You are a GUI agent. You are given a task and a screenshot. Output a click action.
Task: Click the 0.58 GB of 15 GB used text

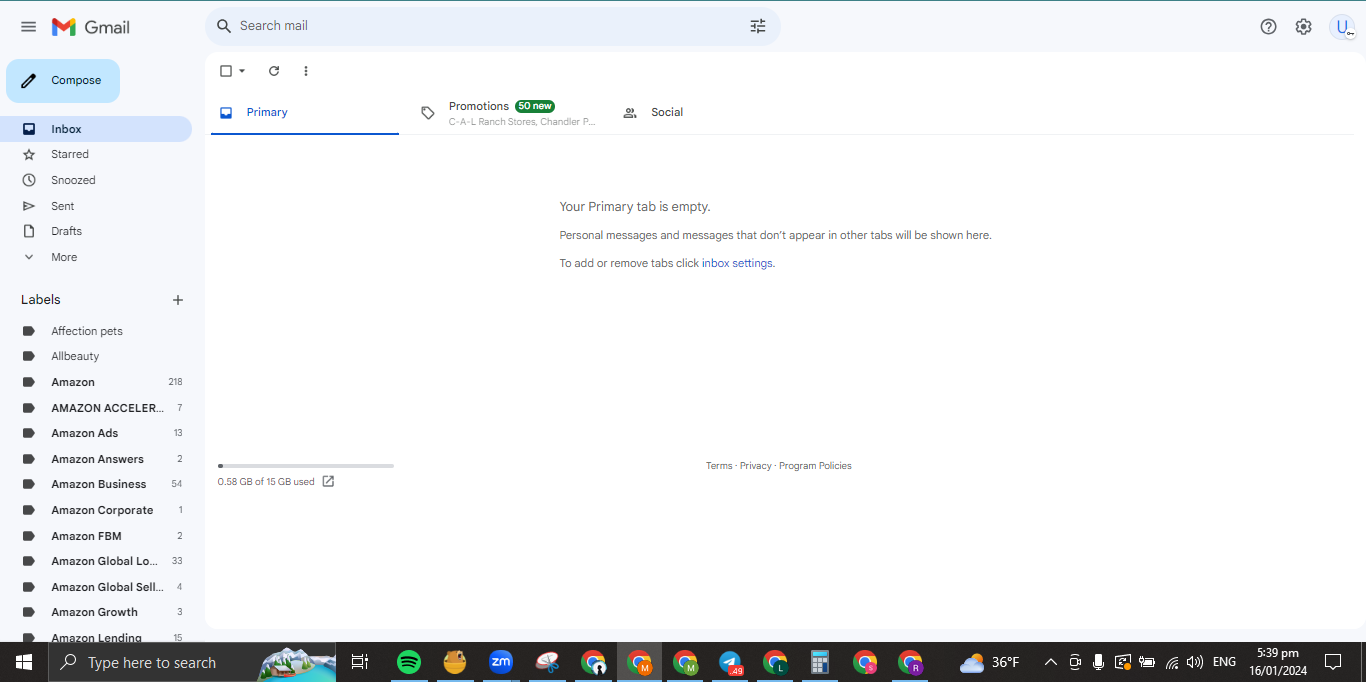pos(266,482)
